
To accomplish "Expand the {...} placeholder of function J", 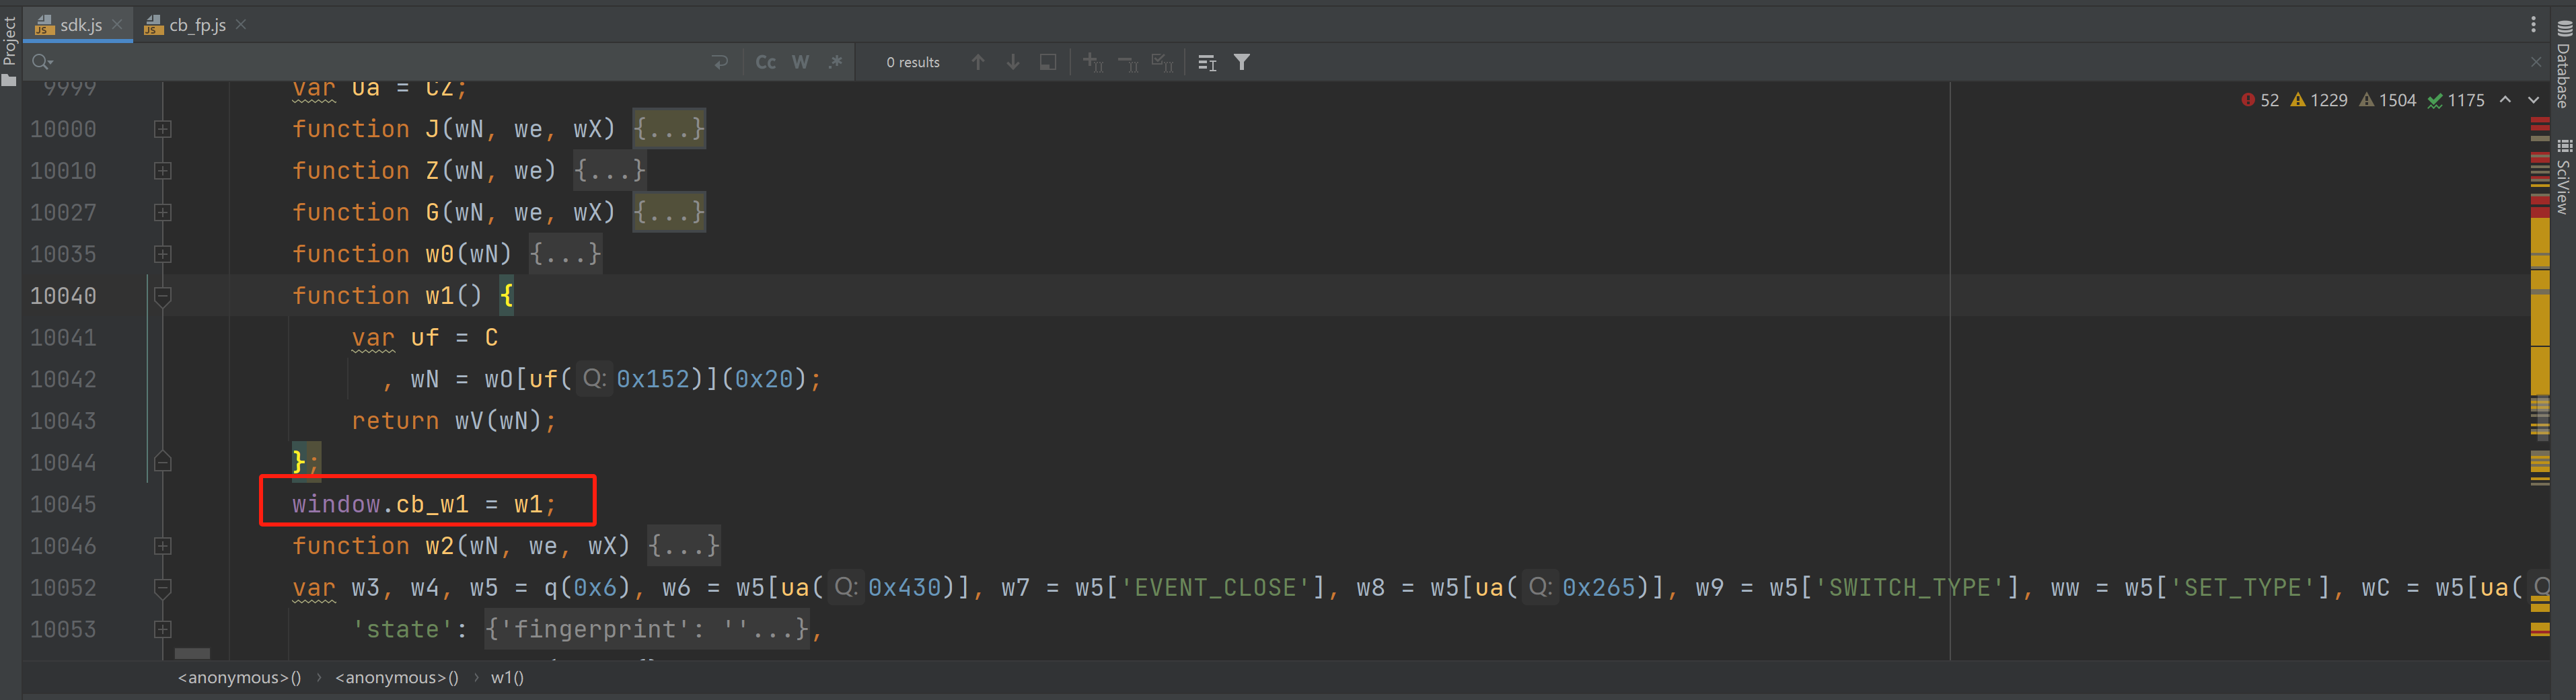I will coord(669,129).
